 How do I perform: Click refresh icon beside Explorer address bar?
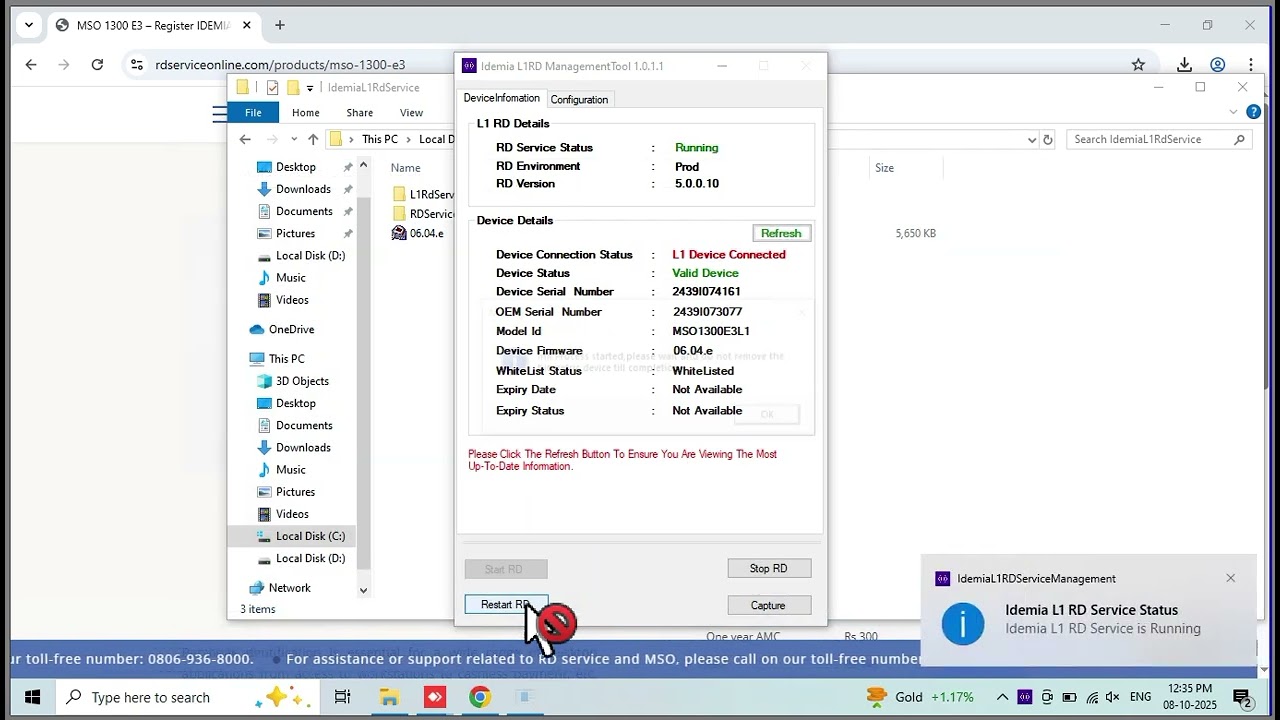(1048, 140)
